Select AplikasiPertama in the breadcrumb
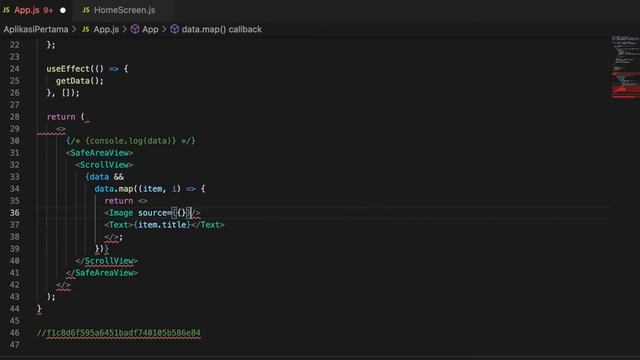The width and height of the screenshot is (640, 360). pos(36,29)
